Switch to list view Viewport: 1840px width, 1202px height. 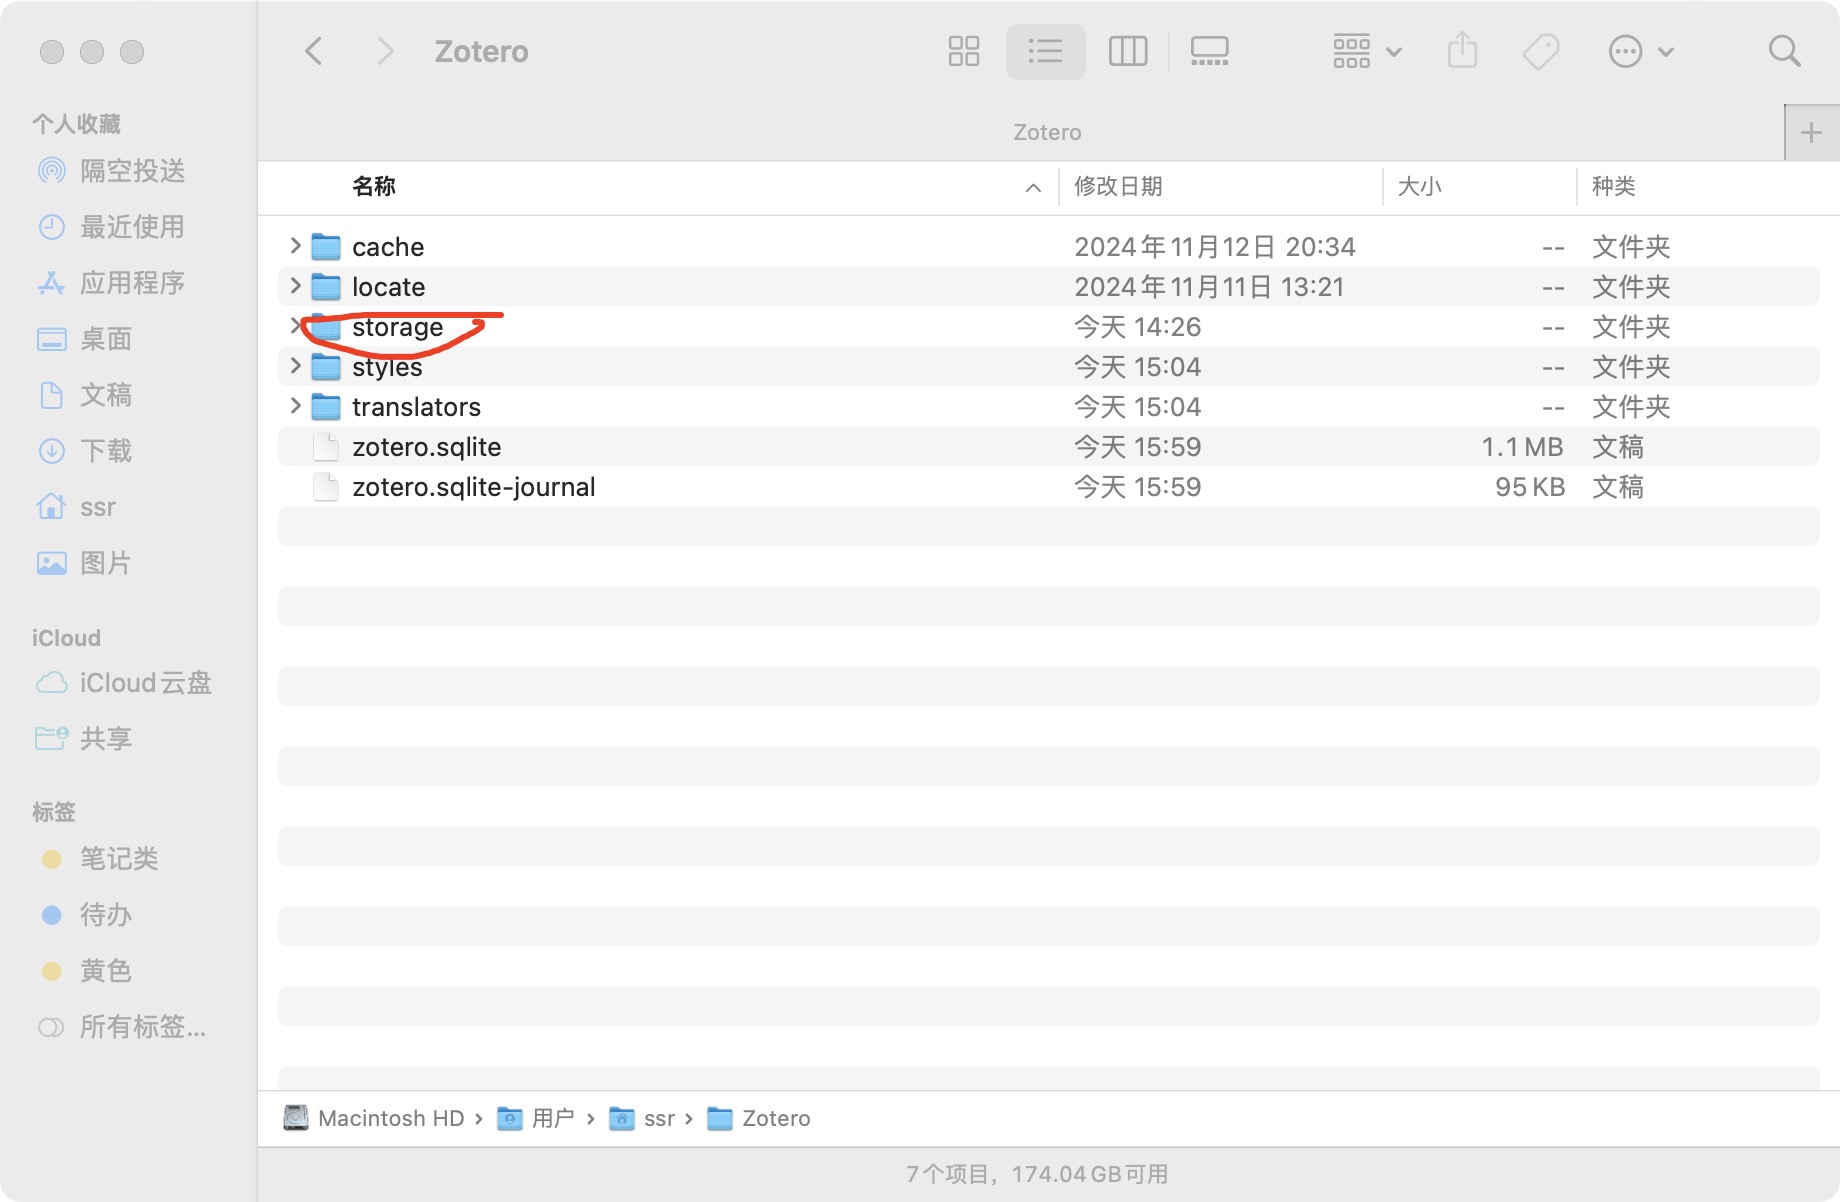[1045, 51]
